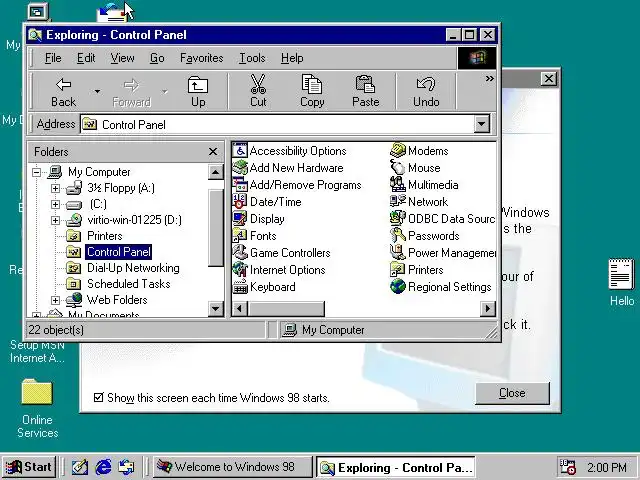The image size is (640, 480).
Task: Open the Modems applet
Action: point(419,151)
